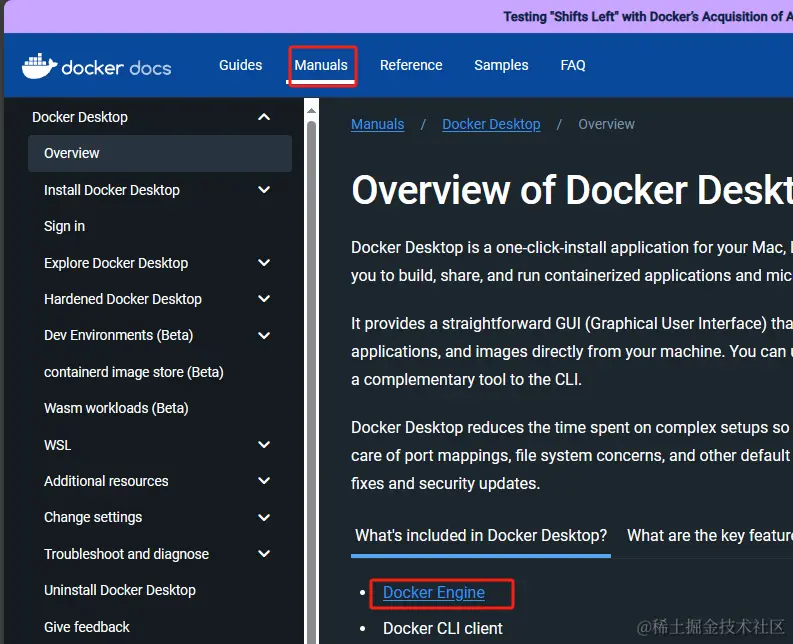Expand Explore Docker Desktop chevron
793x644 pixels.
(x=264, y=263)
